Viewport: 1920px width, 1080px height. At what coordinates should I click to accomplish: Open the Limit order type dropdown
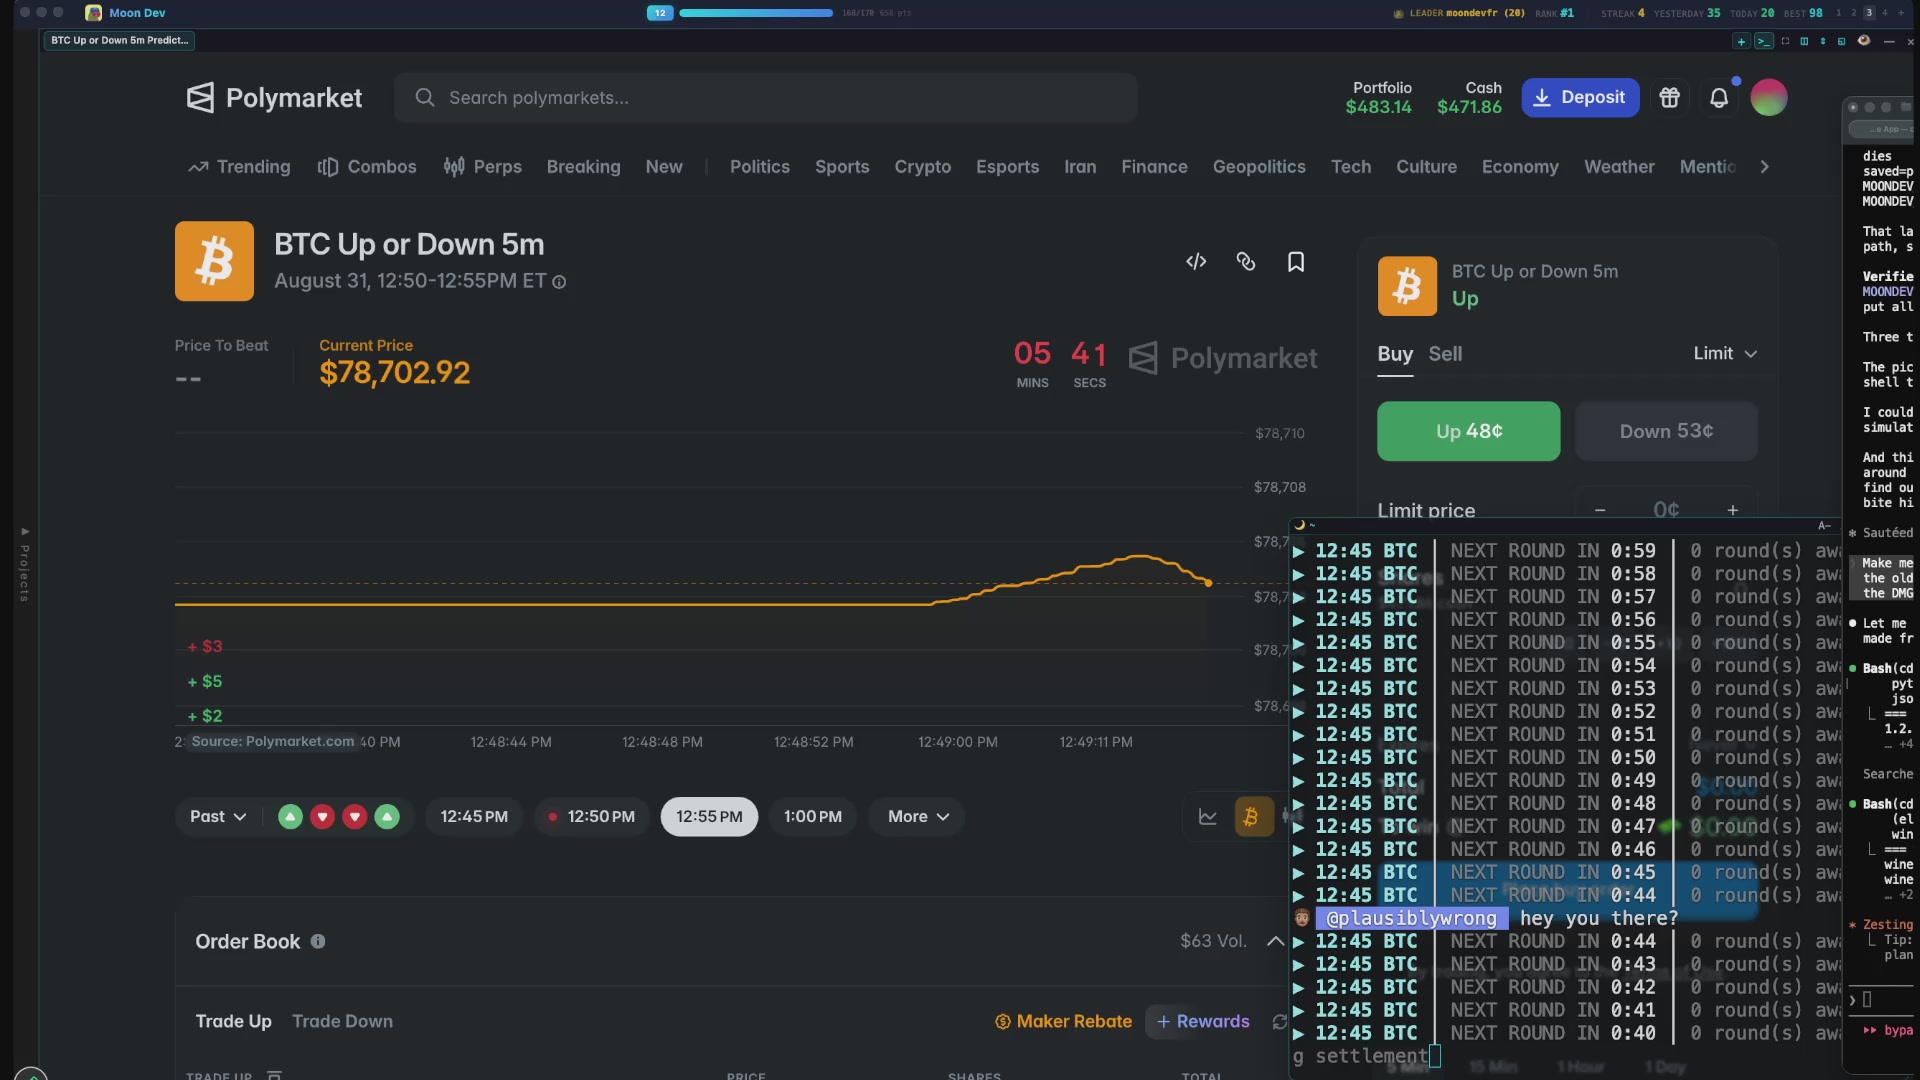click(x=1725, y=354)
